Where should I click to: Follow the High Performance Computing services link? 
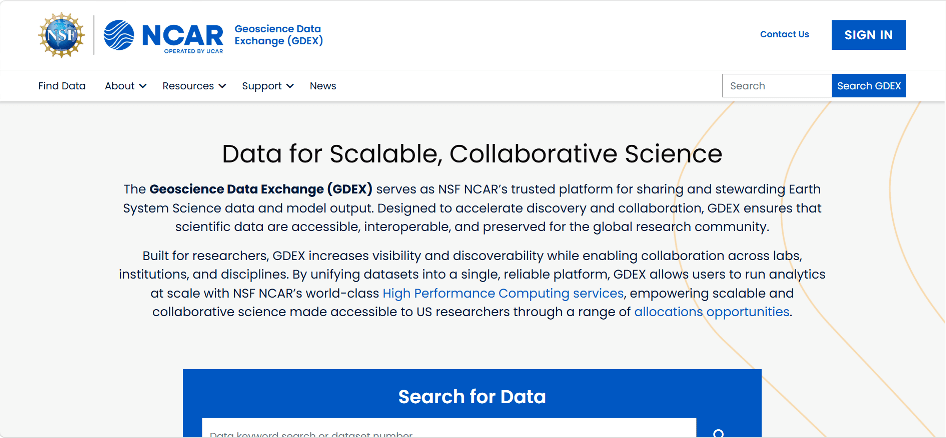(503, 293)
